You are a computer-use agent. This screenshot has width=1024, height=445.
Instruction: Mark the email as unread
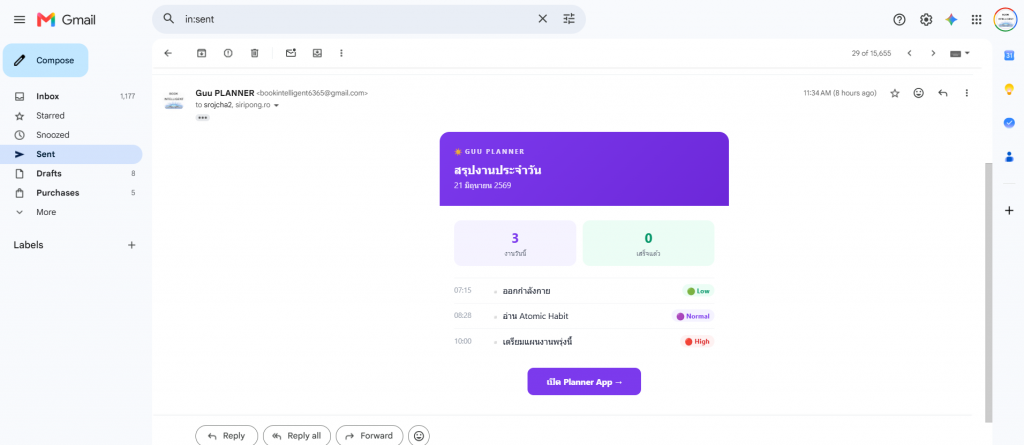pyautogui.click(x=291, y=53)
